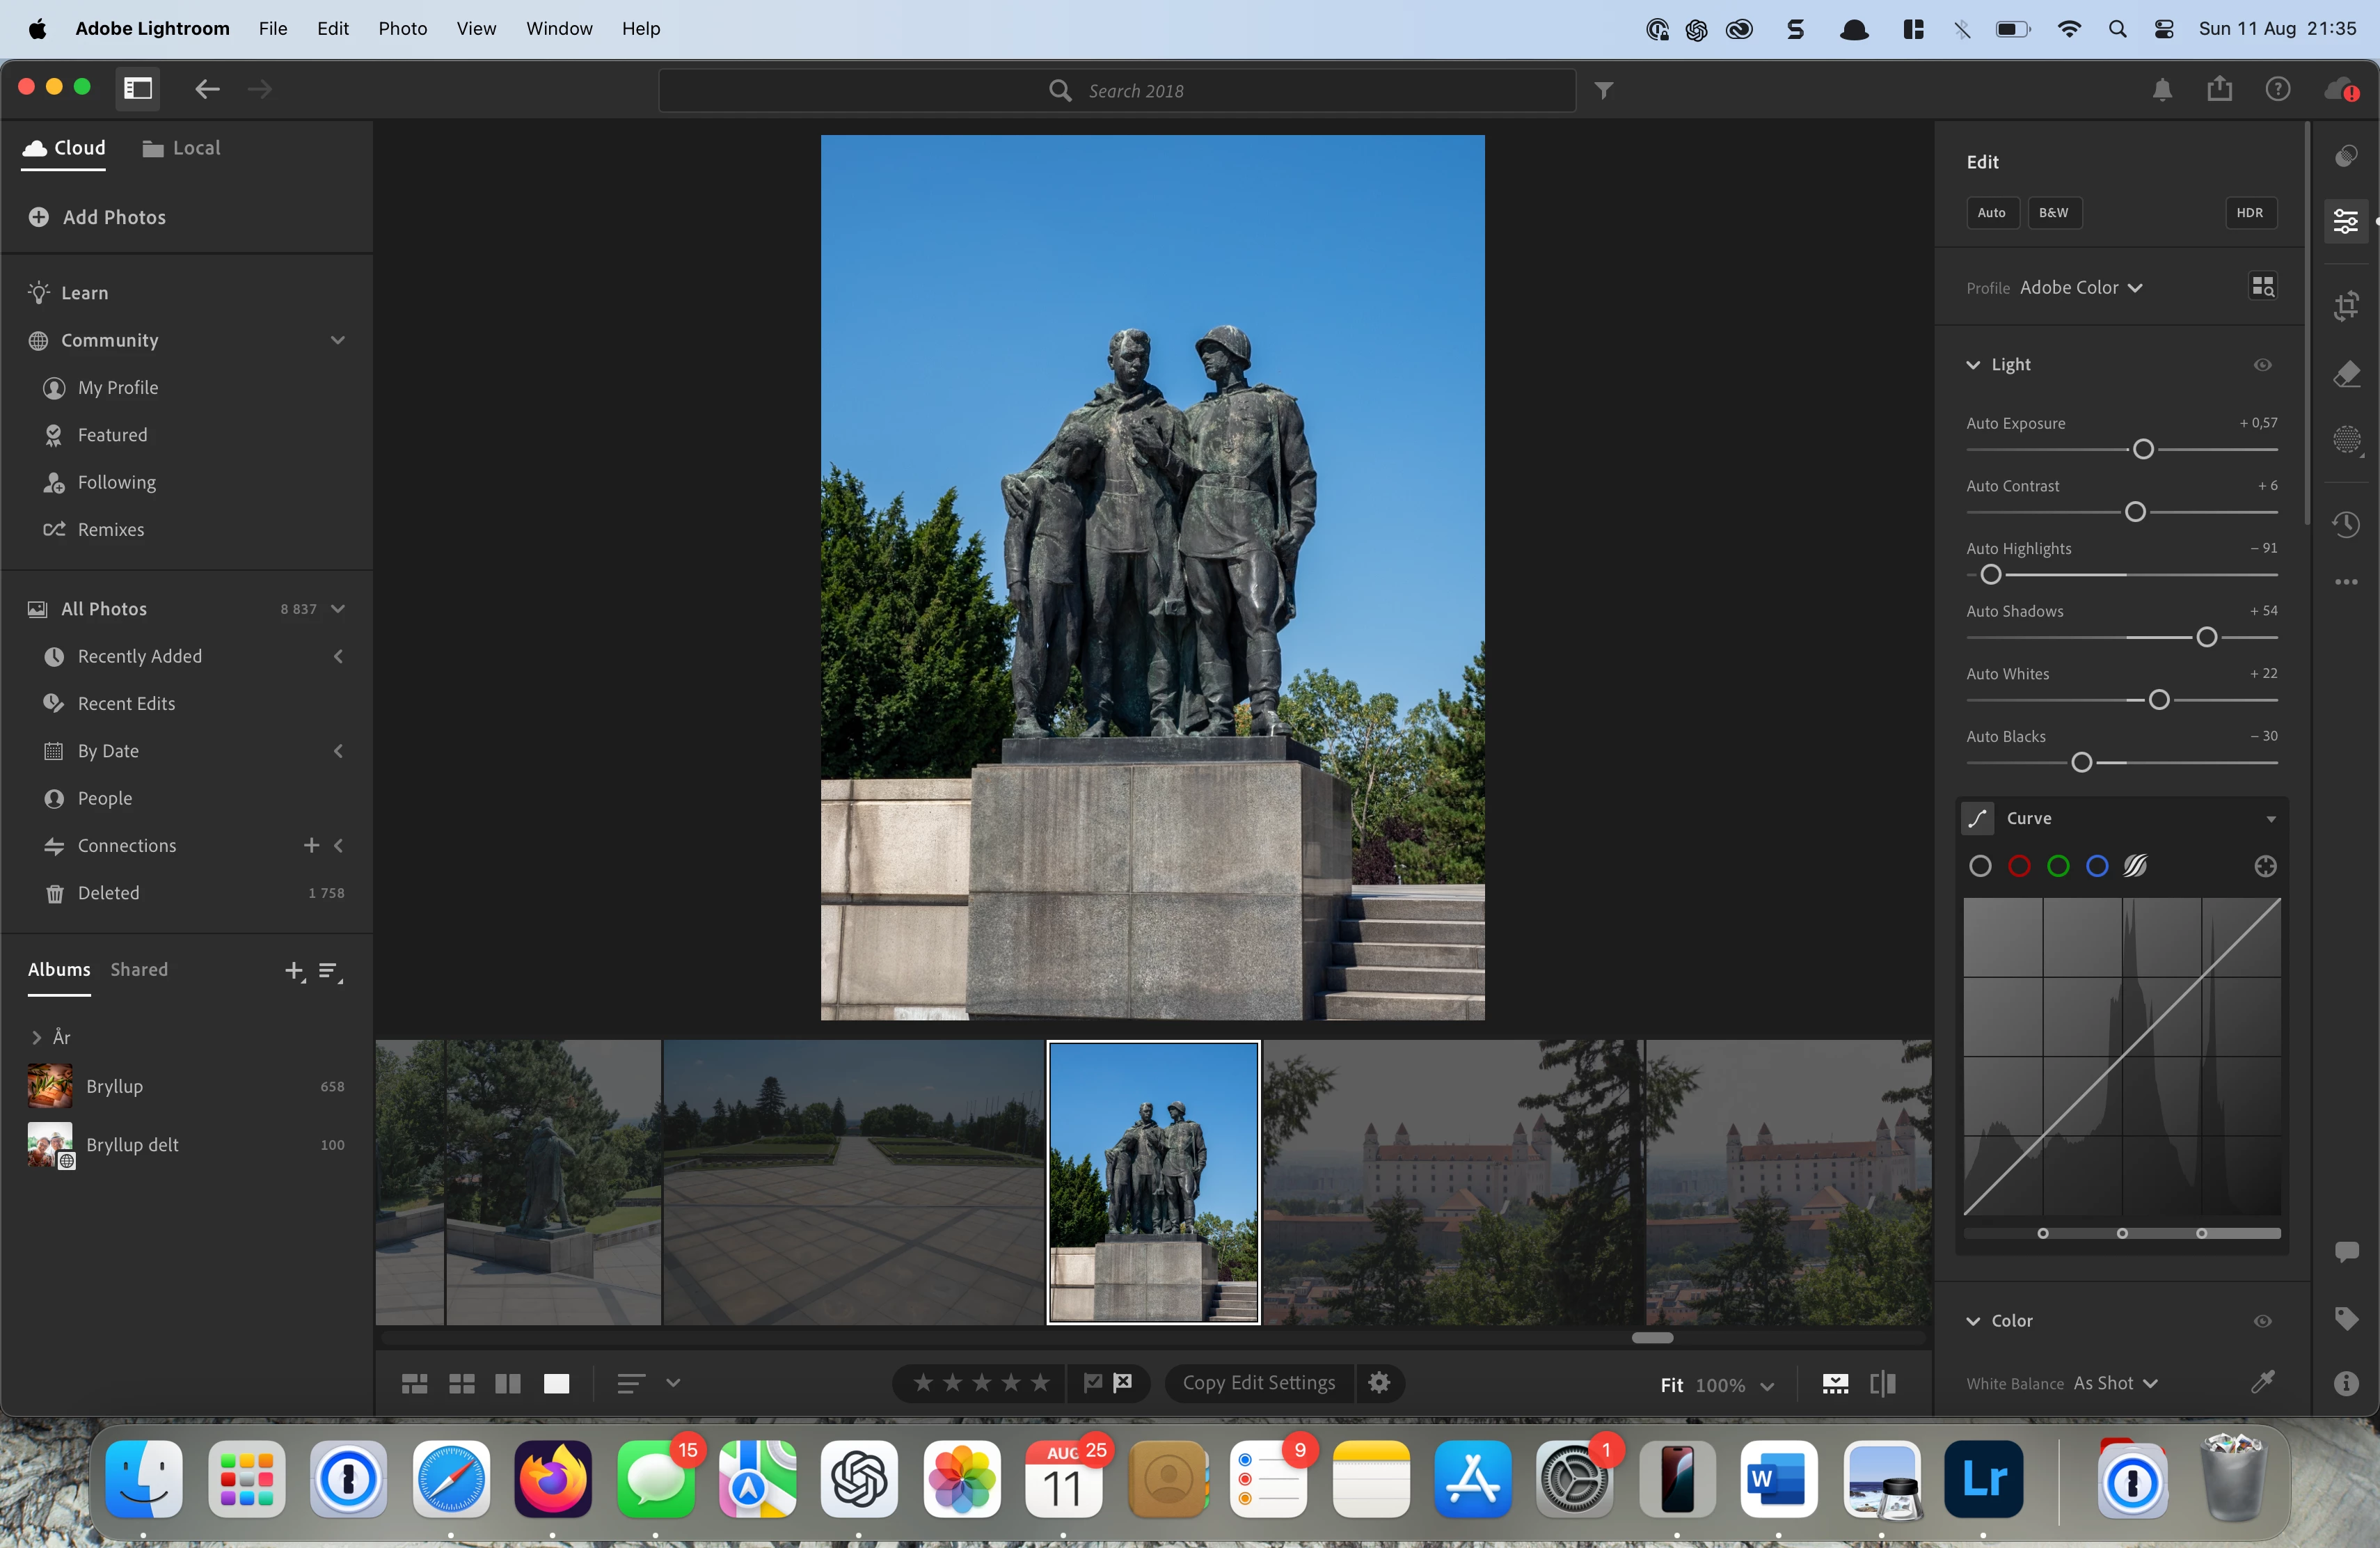Screen dimensions: 2380x1548
Task: Click the Copy Edit Settings button
Action: (x=1258, y=1383)
